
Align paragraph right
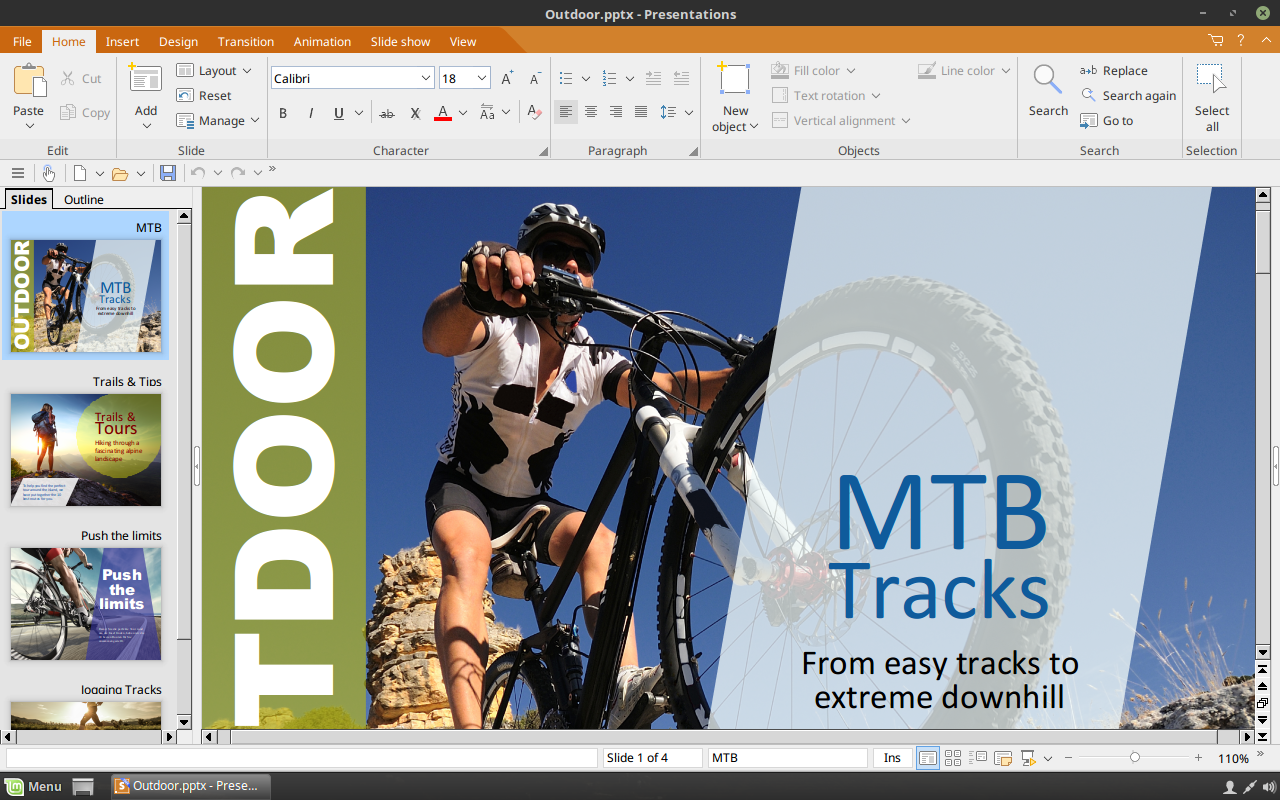pos(616,112)
